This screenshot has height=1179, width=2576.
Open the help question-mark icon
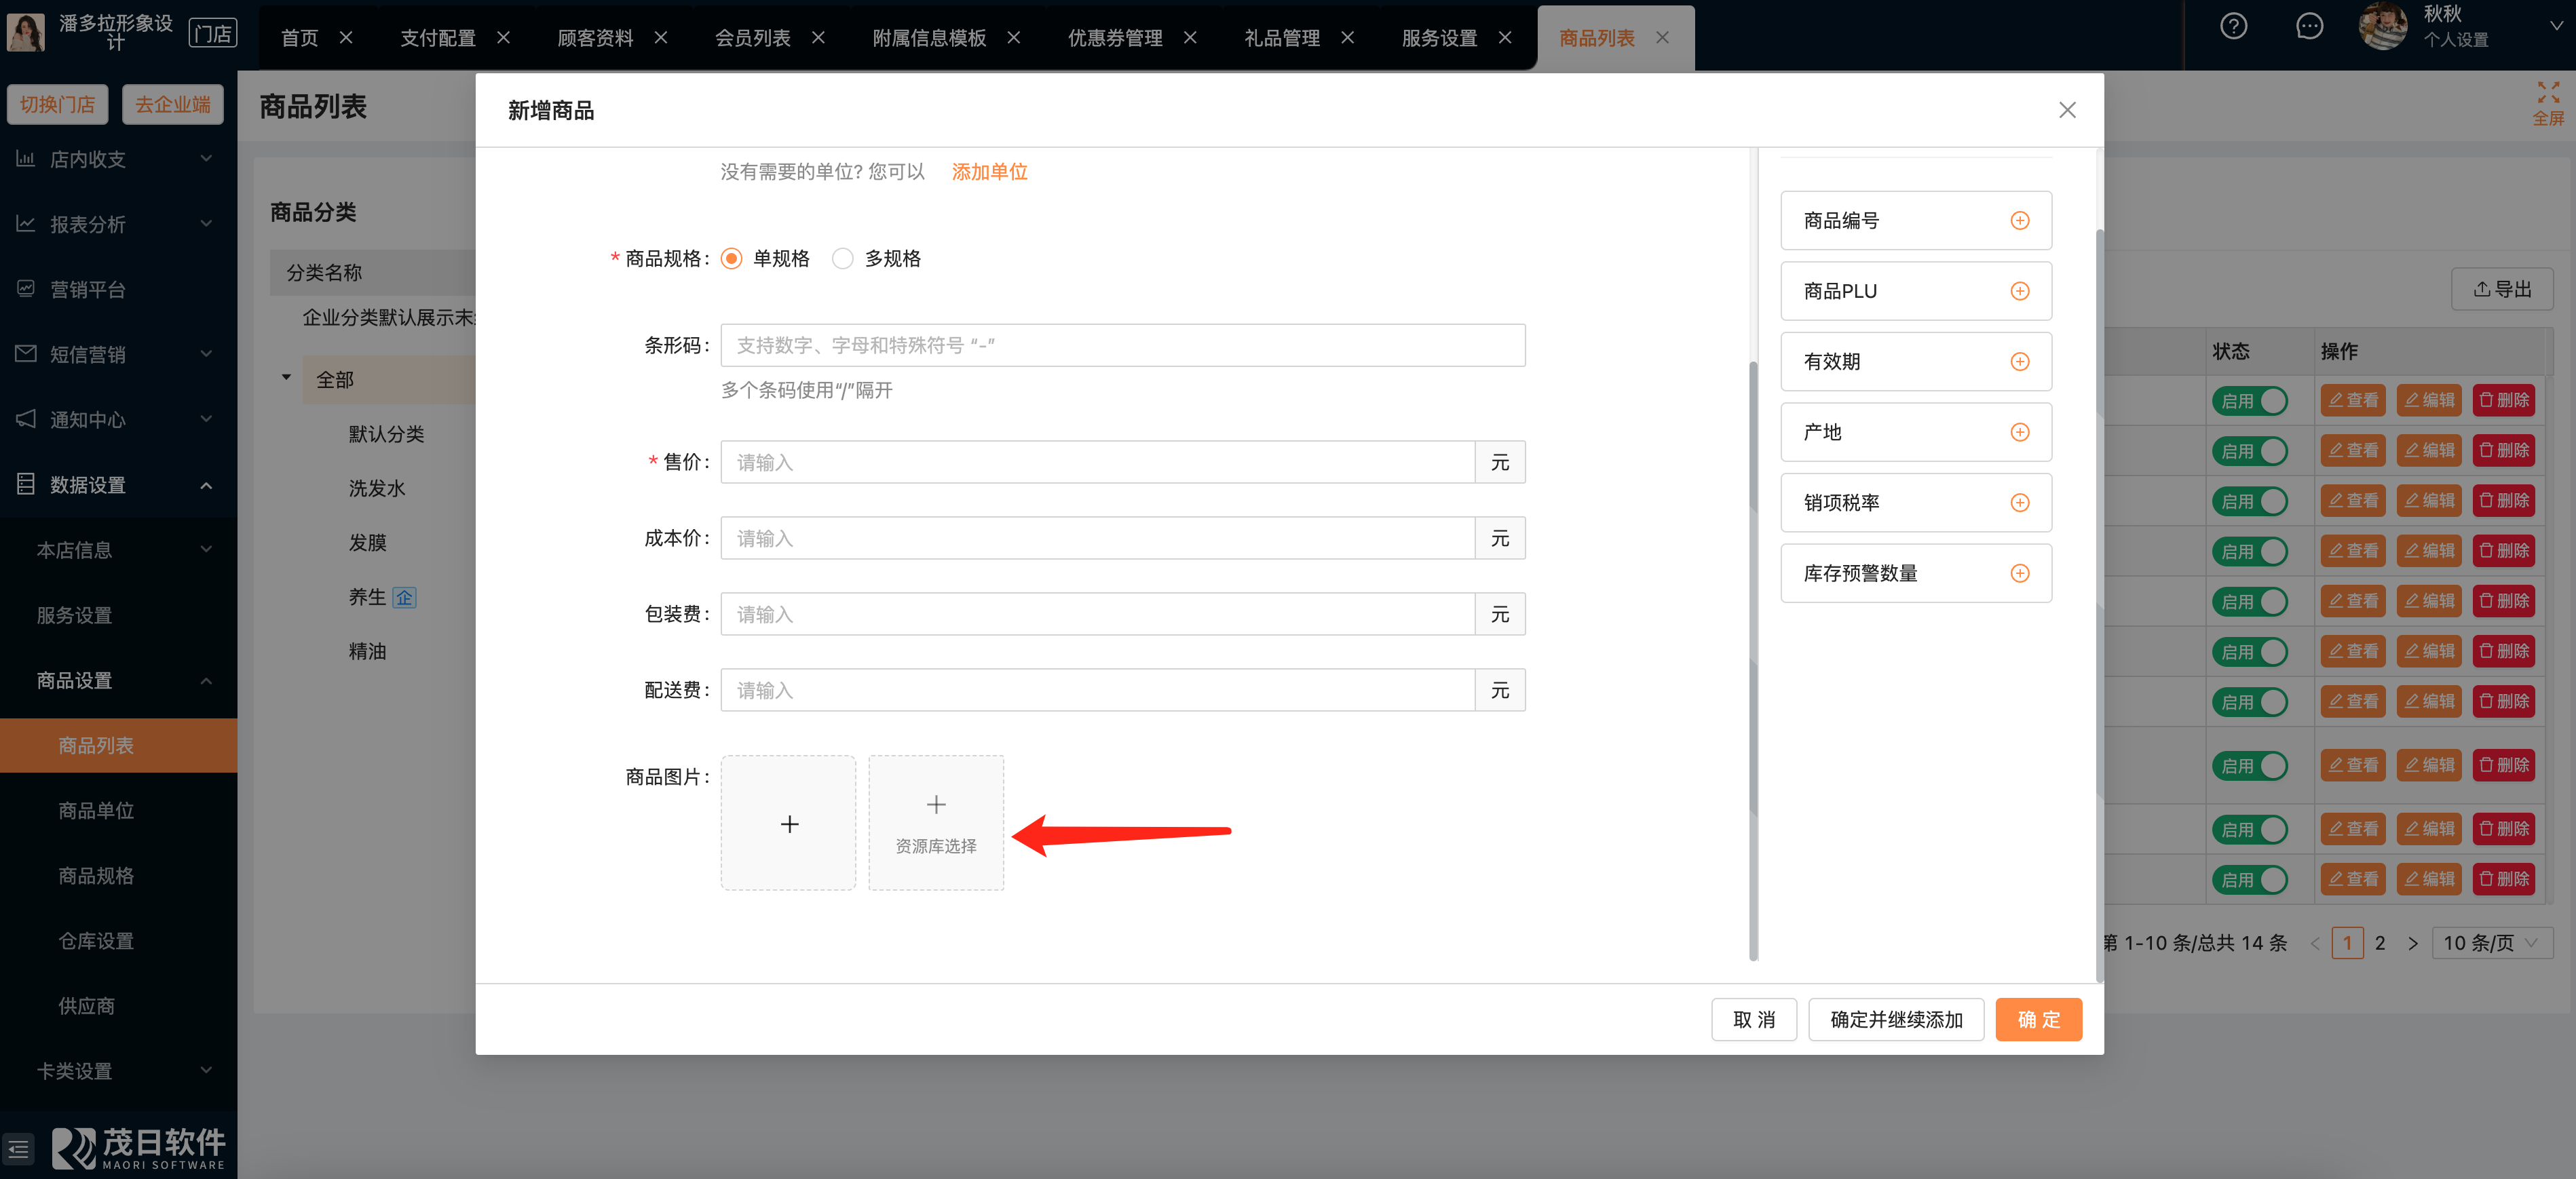coord(2233,26)
